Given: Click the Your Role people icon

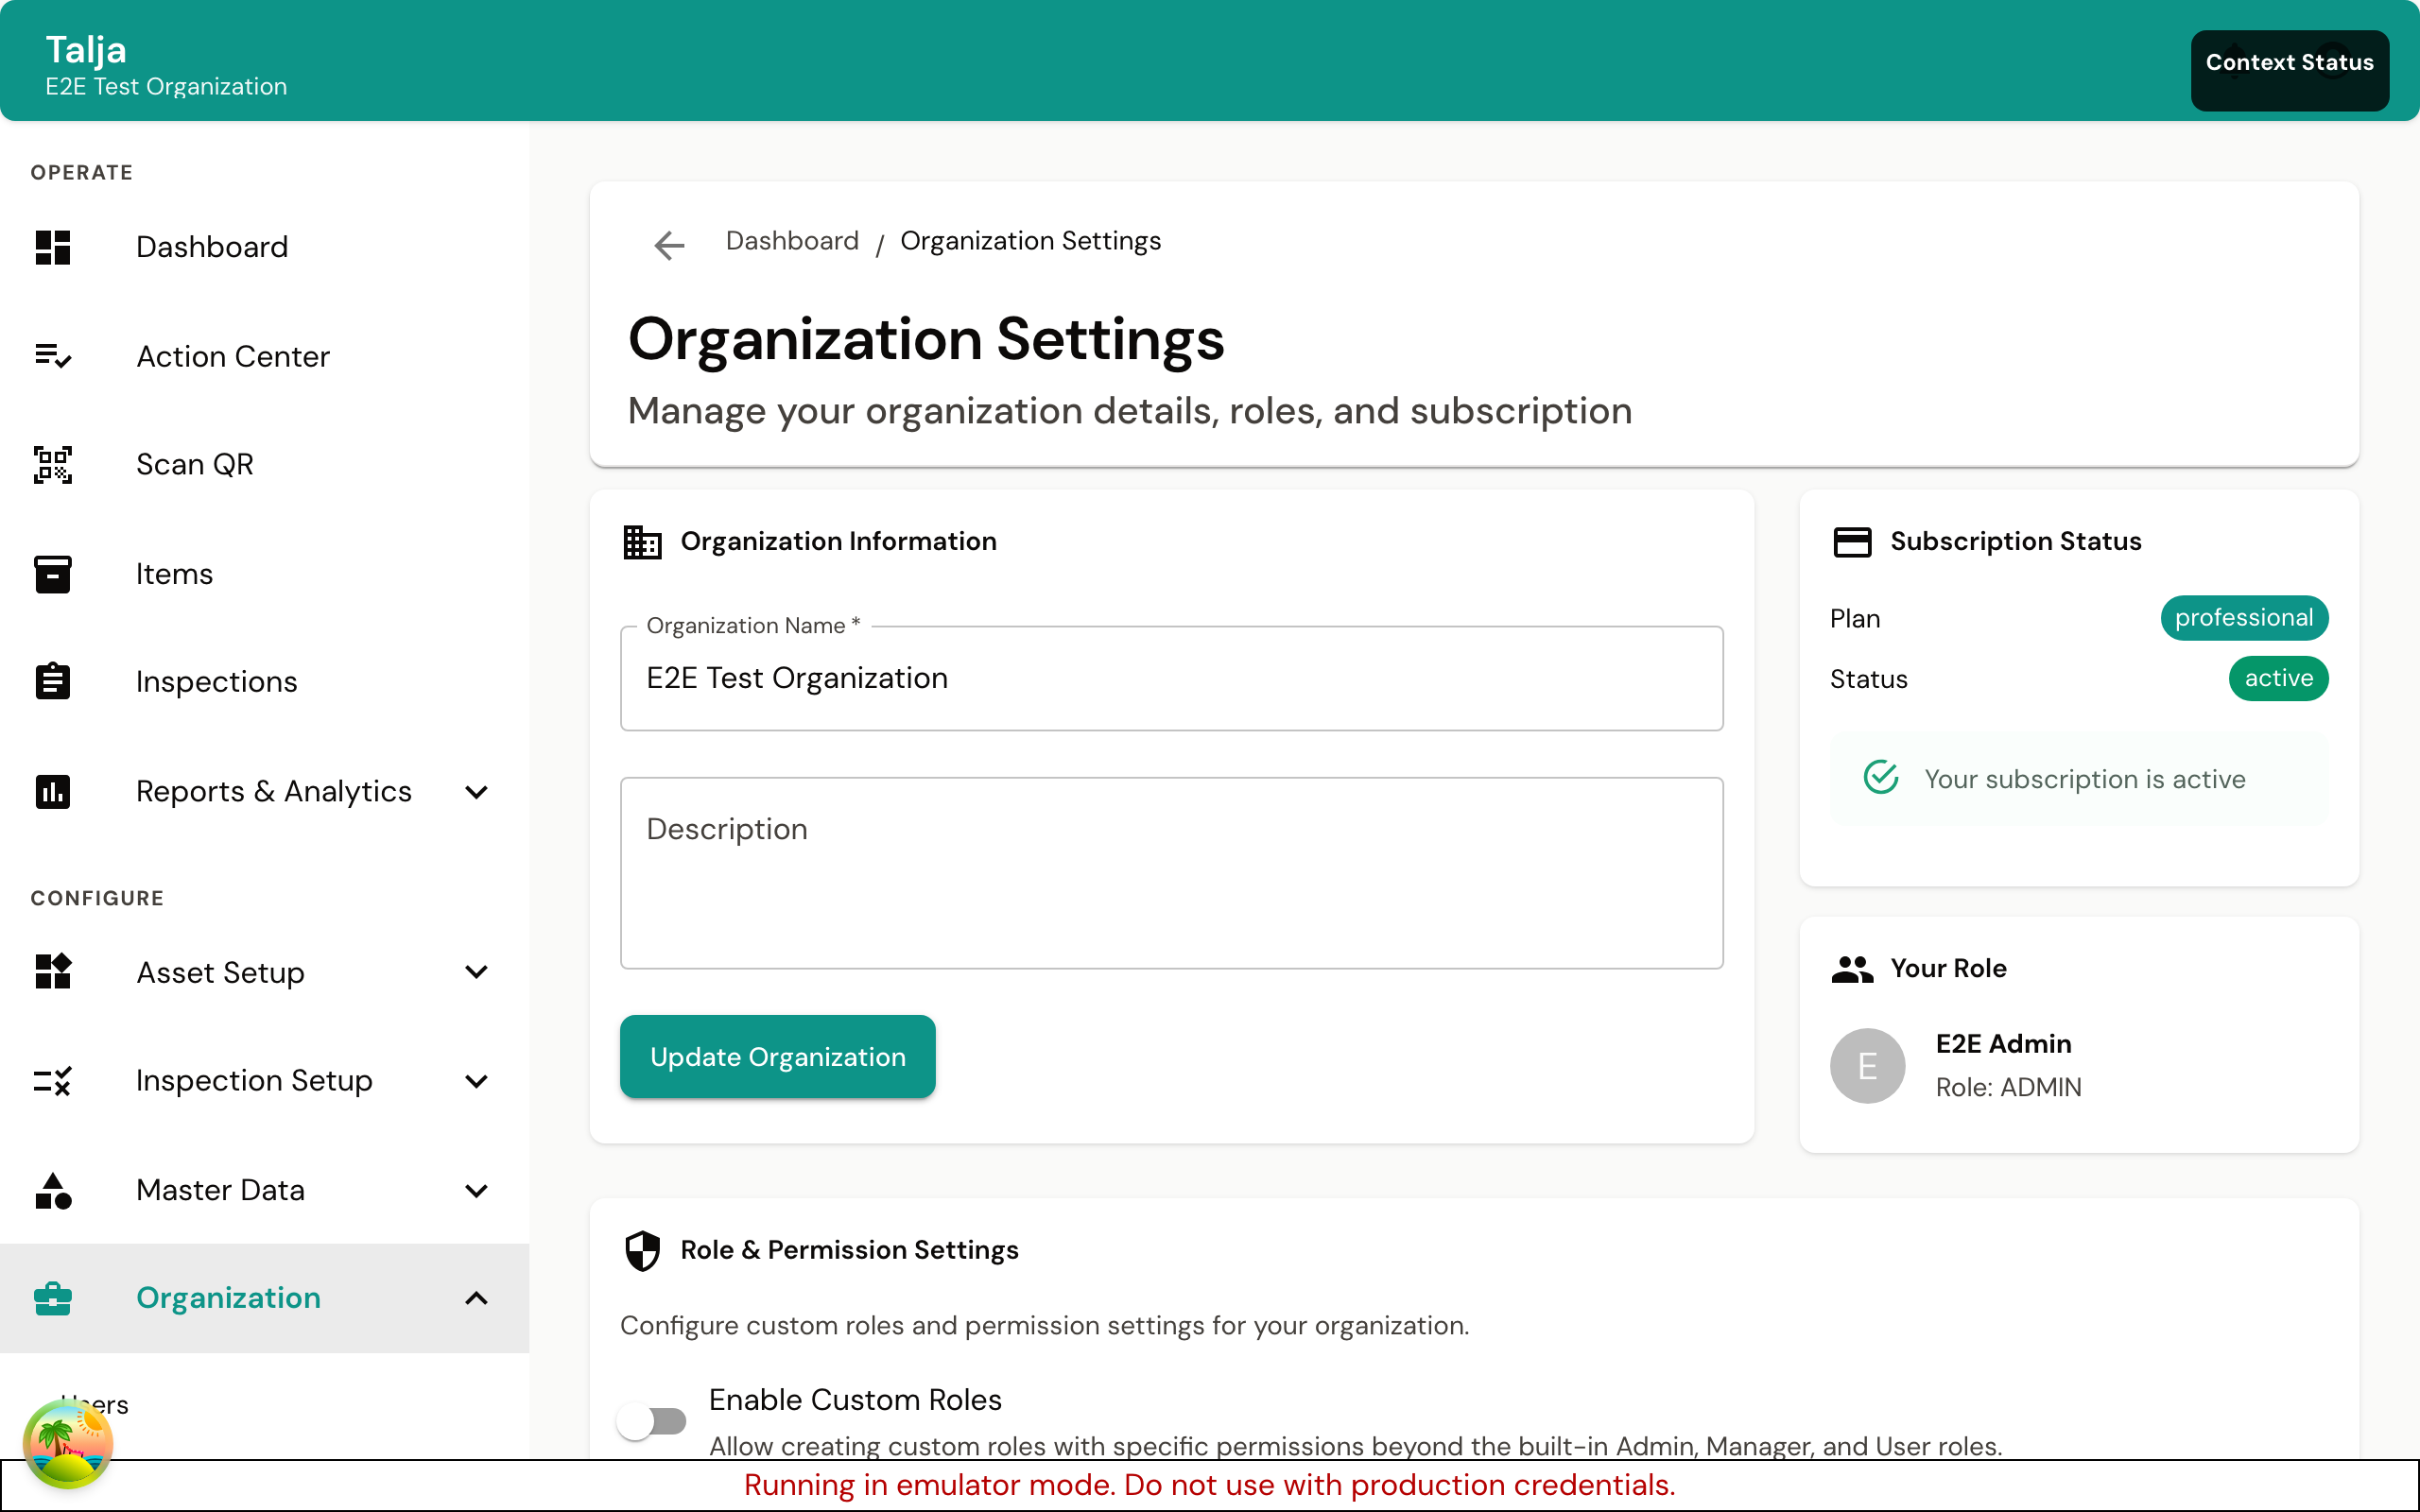Looking at the screenshot, I should (1852, 969).
